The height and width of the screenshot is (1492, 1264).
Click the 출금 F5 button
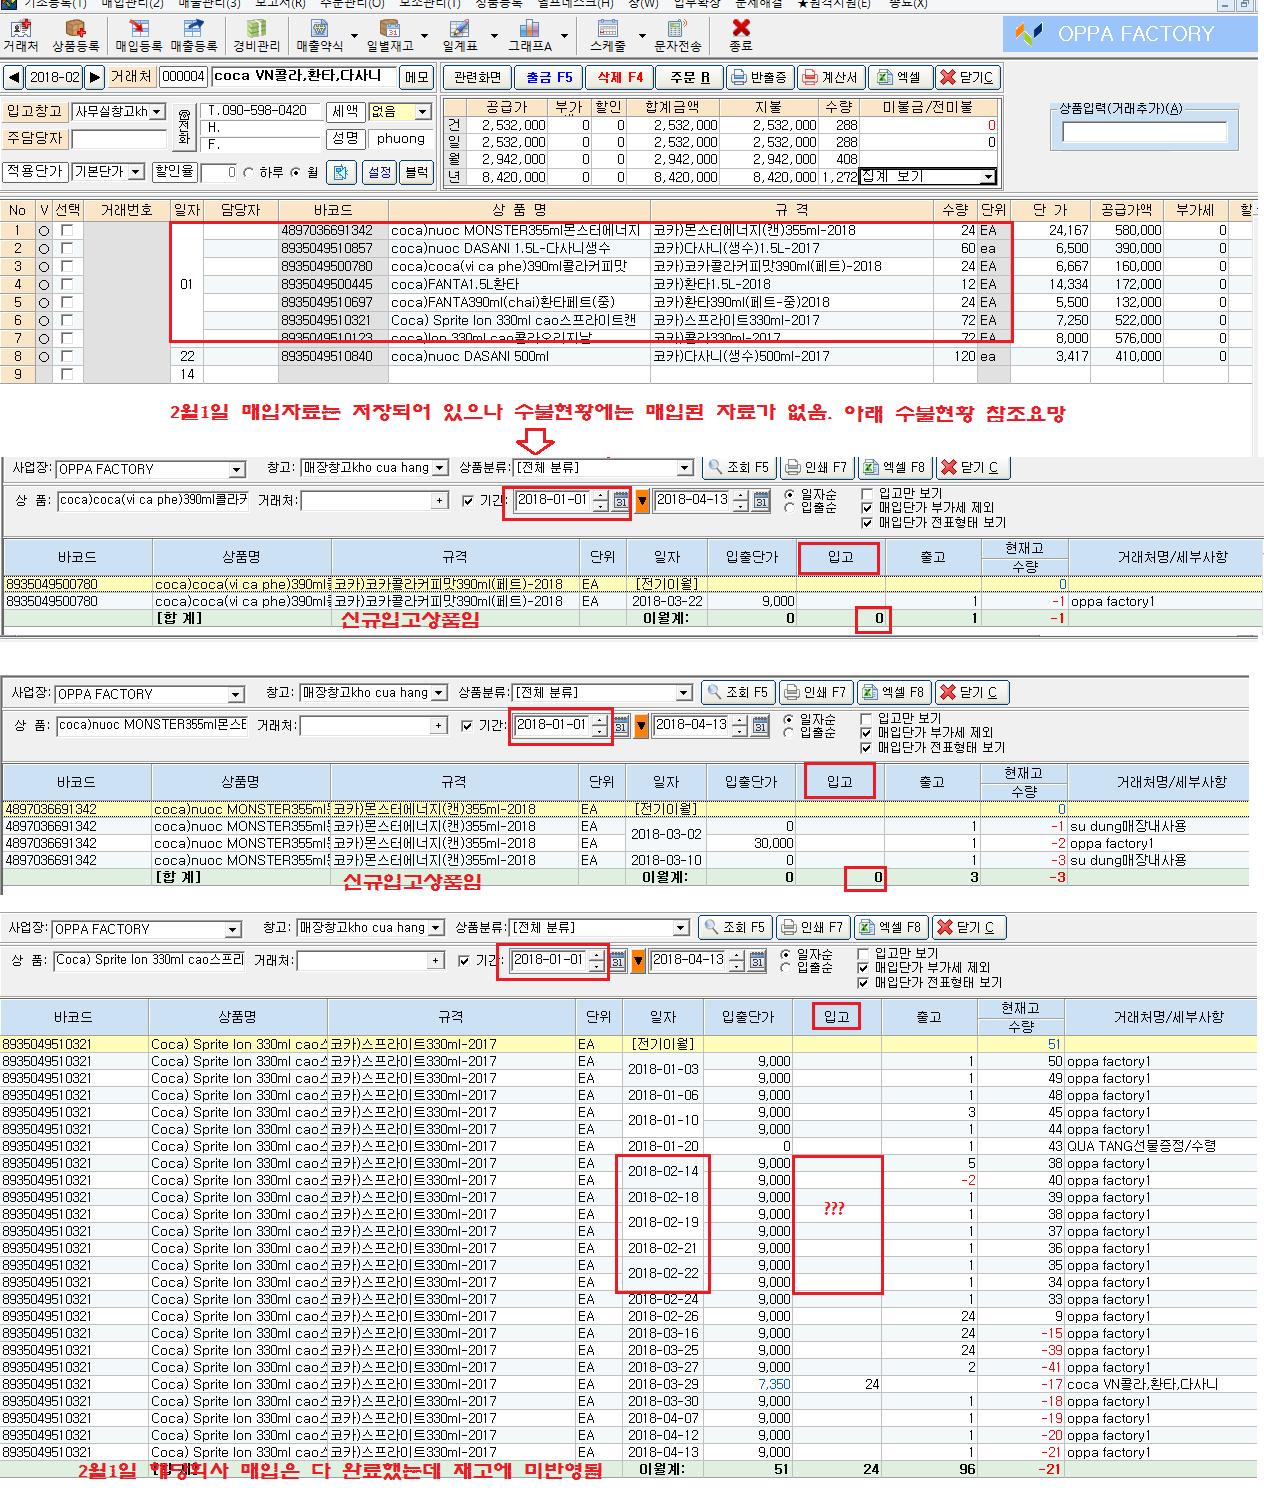click(549, 77)
